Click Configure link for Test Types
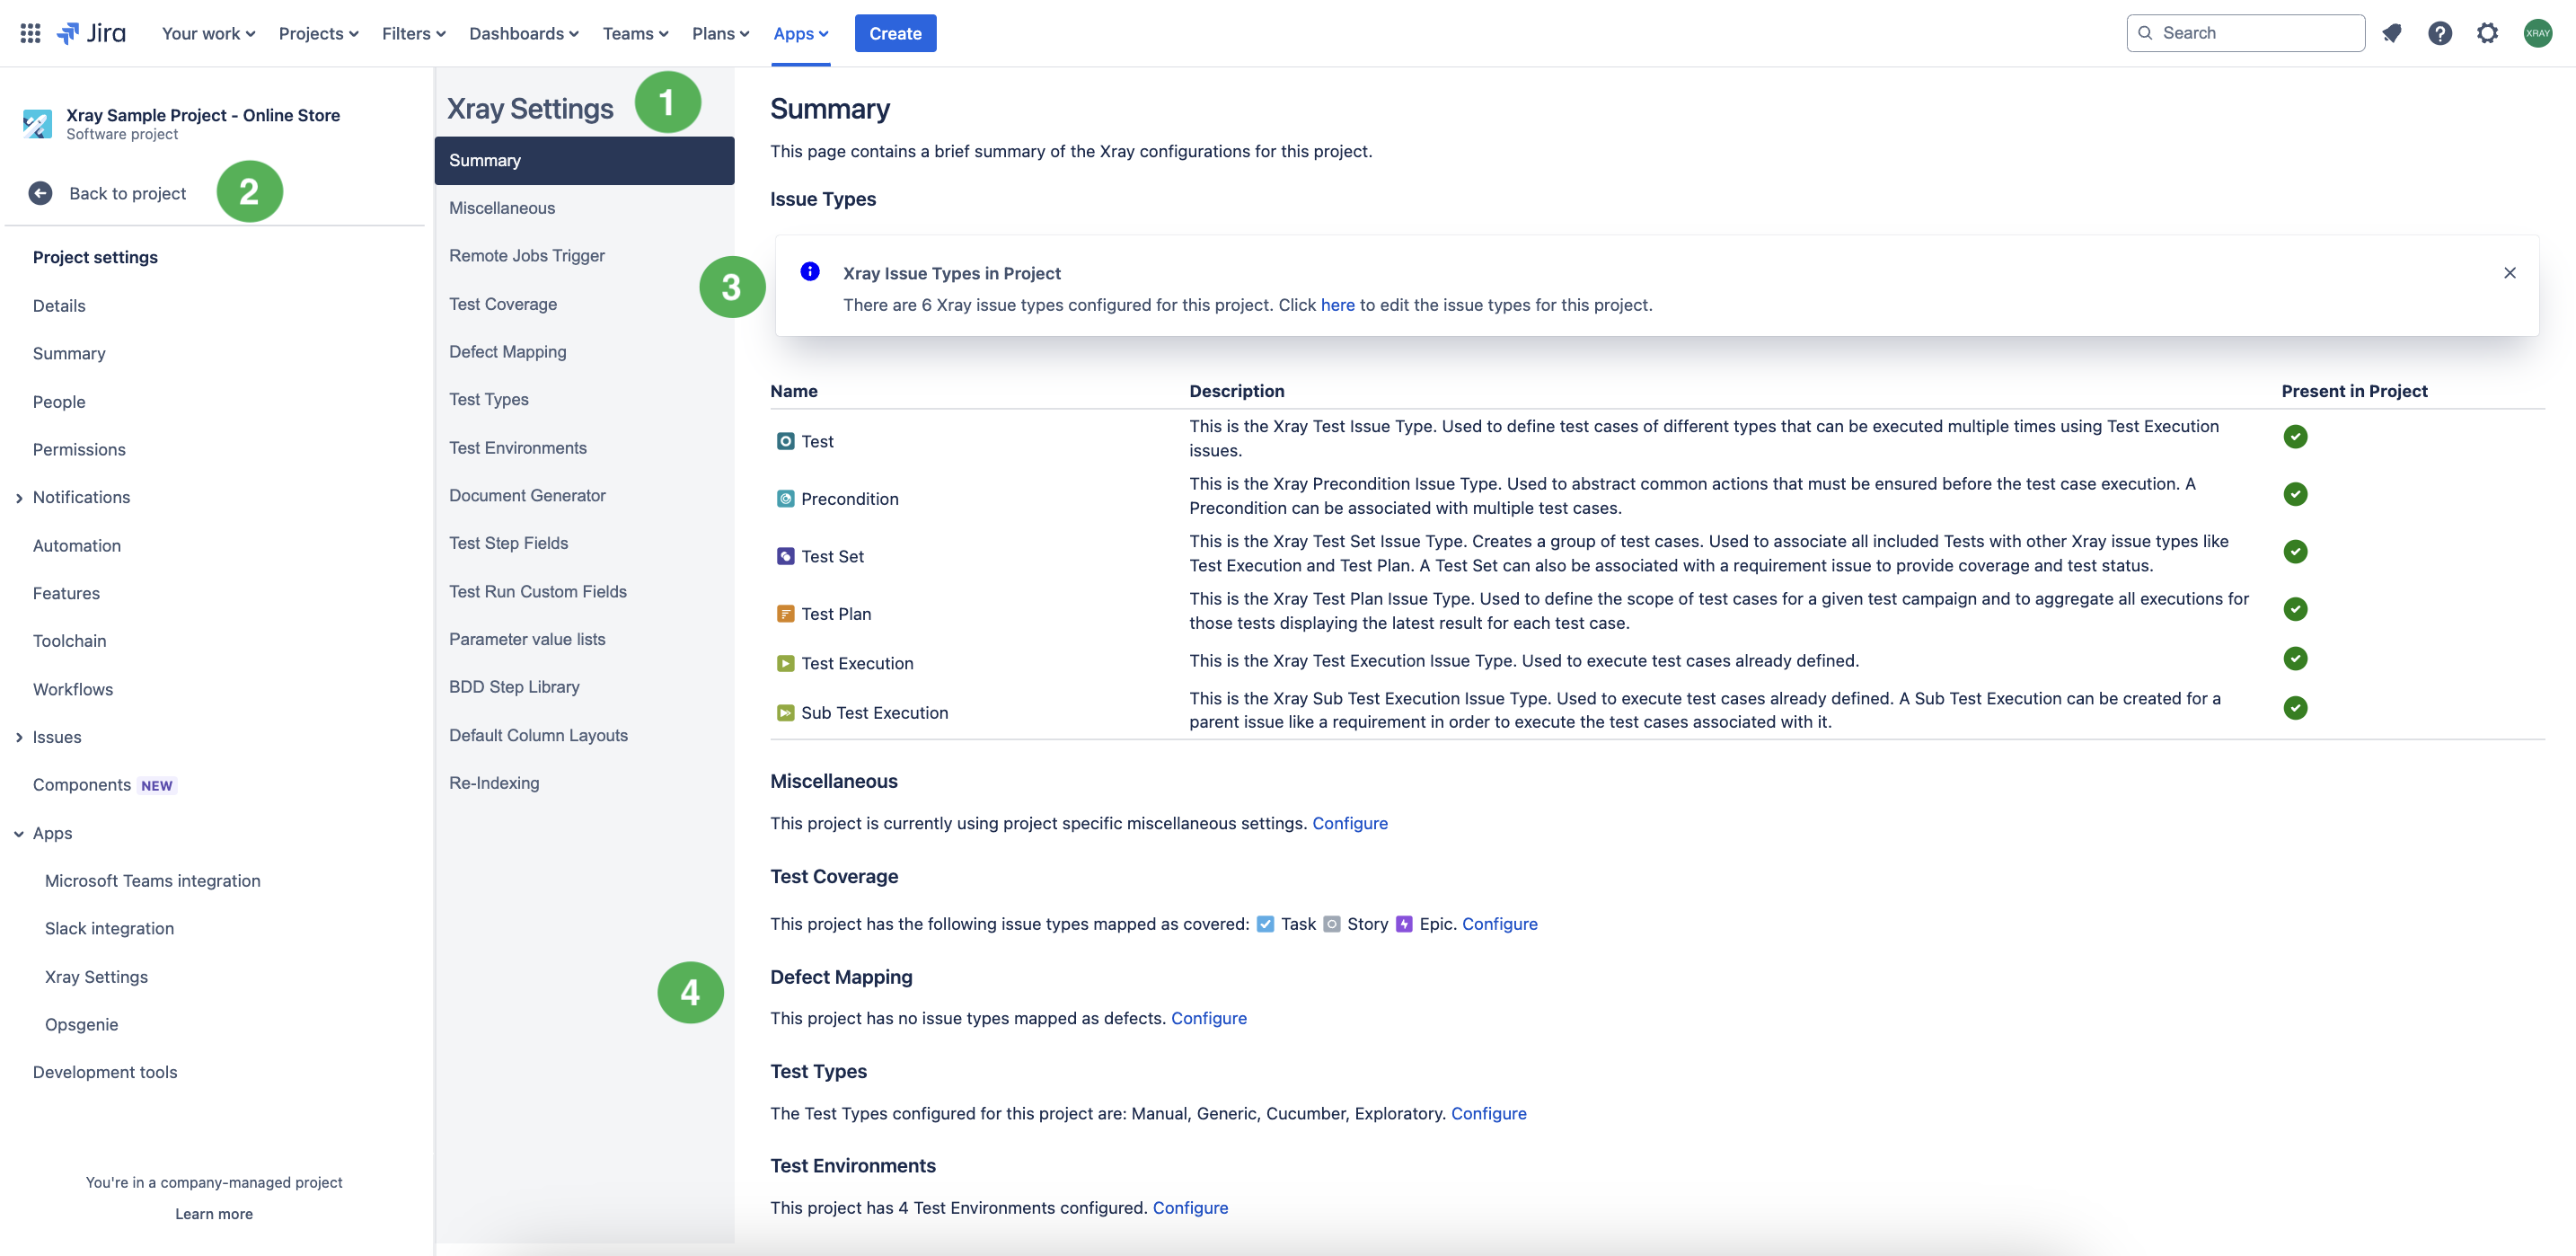 (1488, 1113)
